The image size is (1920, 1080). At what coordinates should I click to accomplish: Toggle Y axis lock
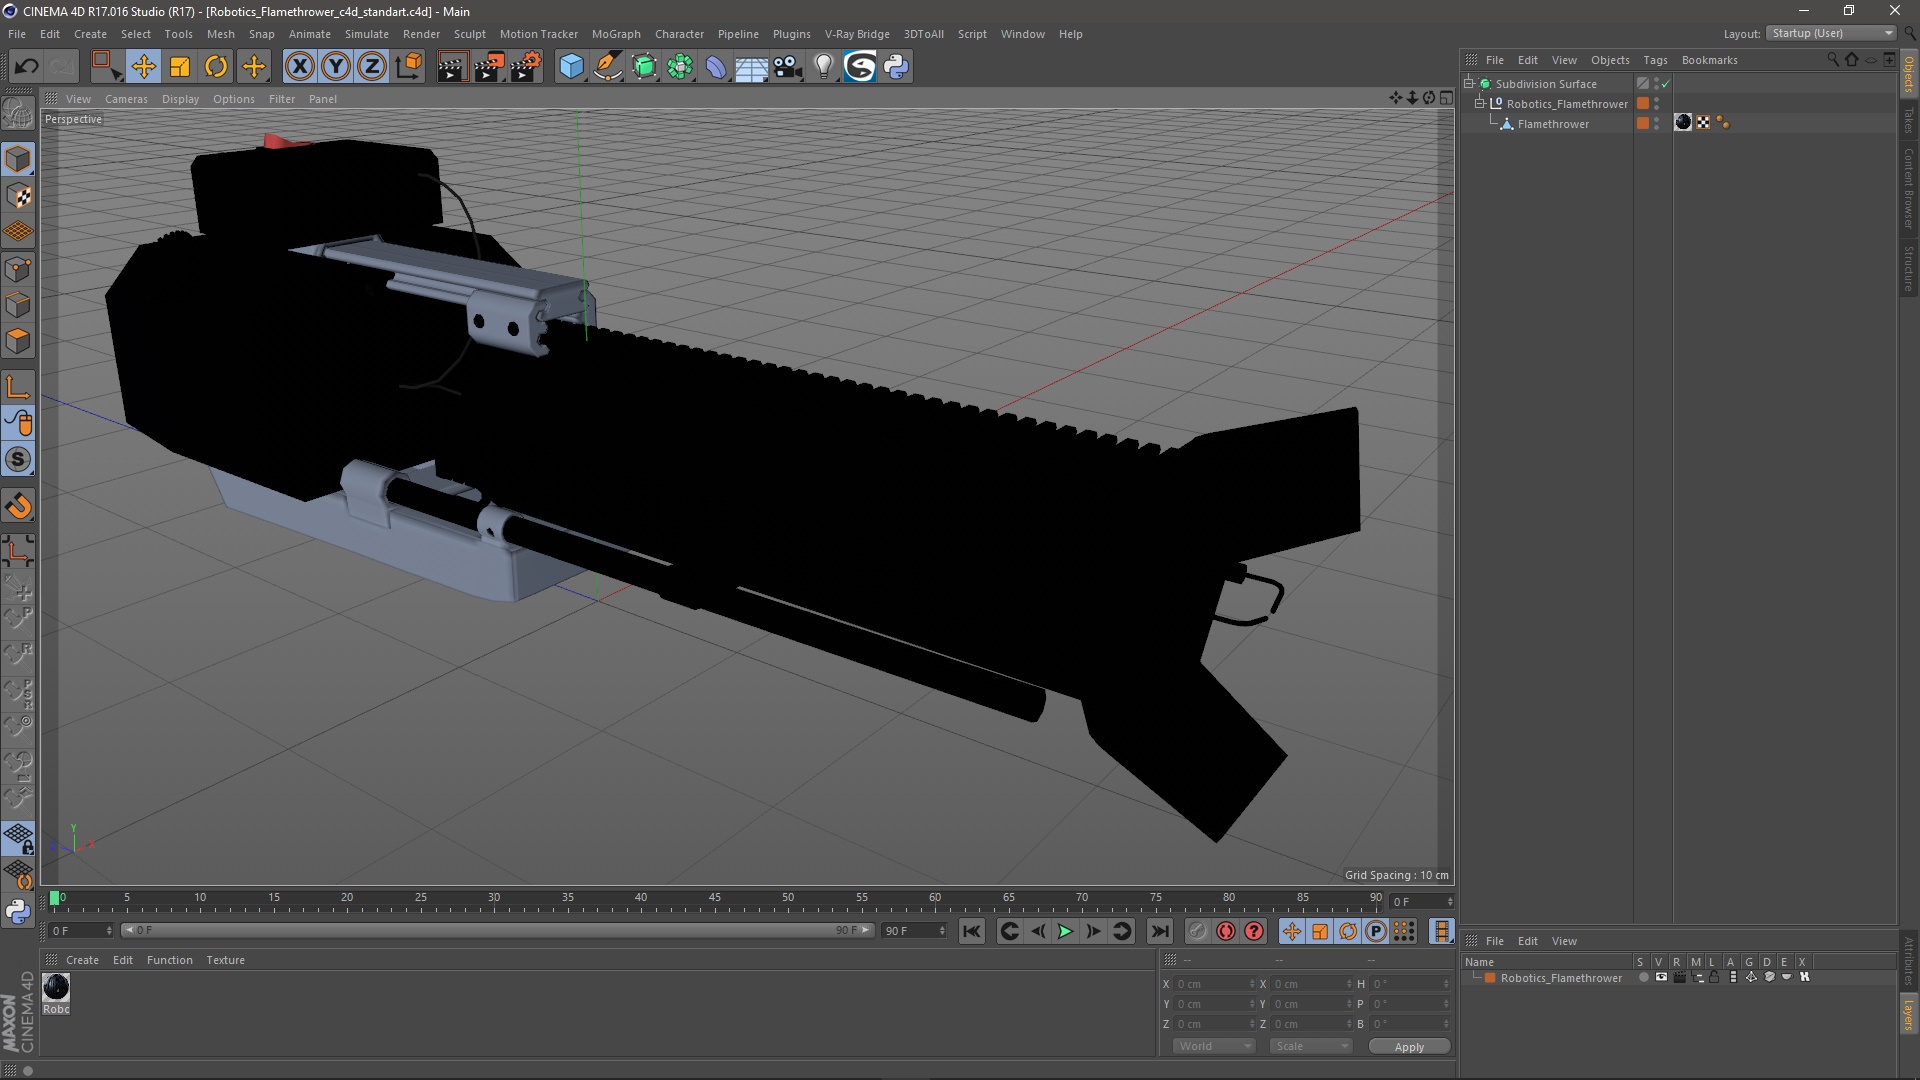(336, 67)
